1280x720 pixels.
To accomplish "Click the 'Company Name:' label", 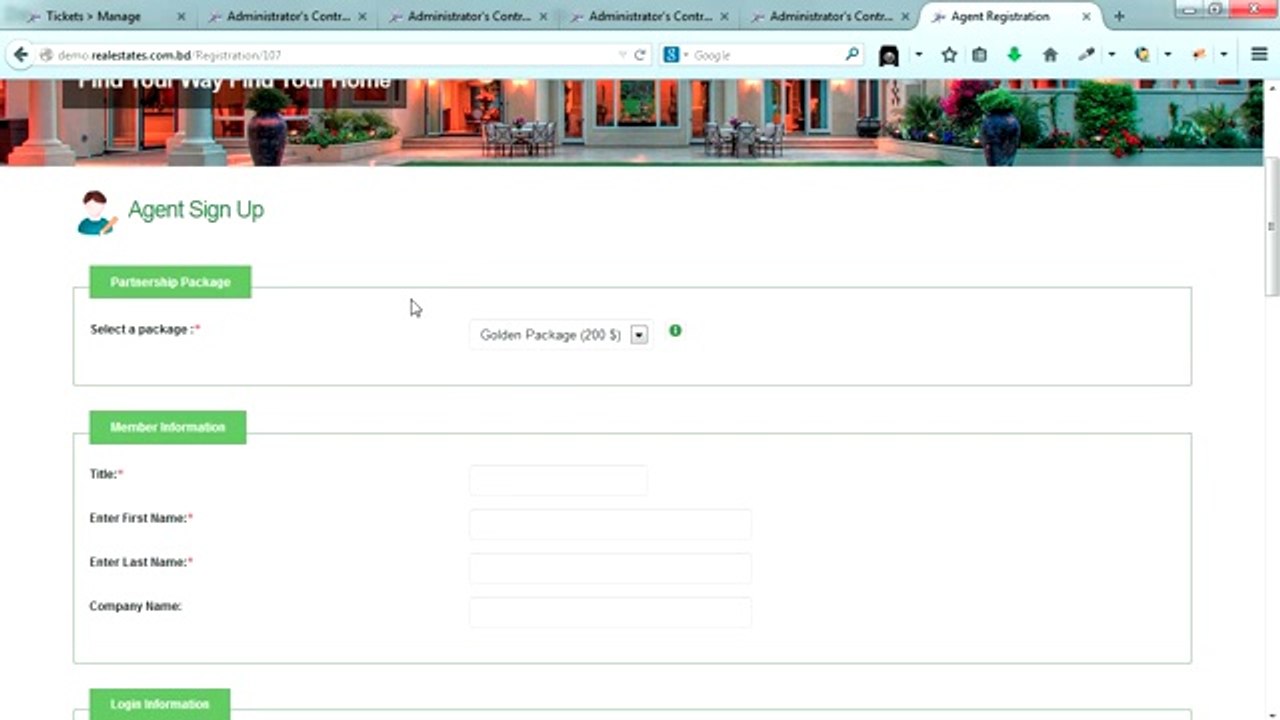I will point(136,606).
